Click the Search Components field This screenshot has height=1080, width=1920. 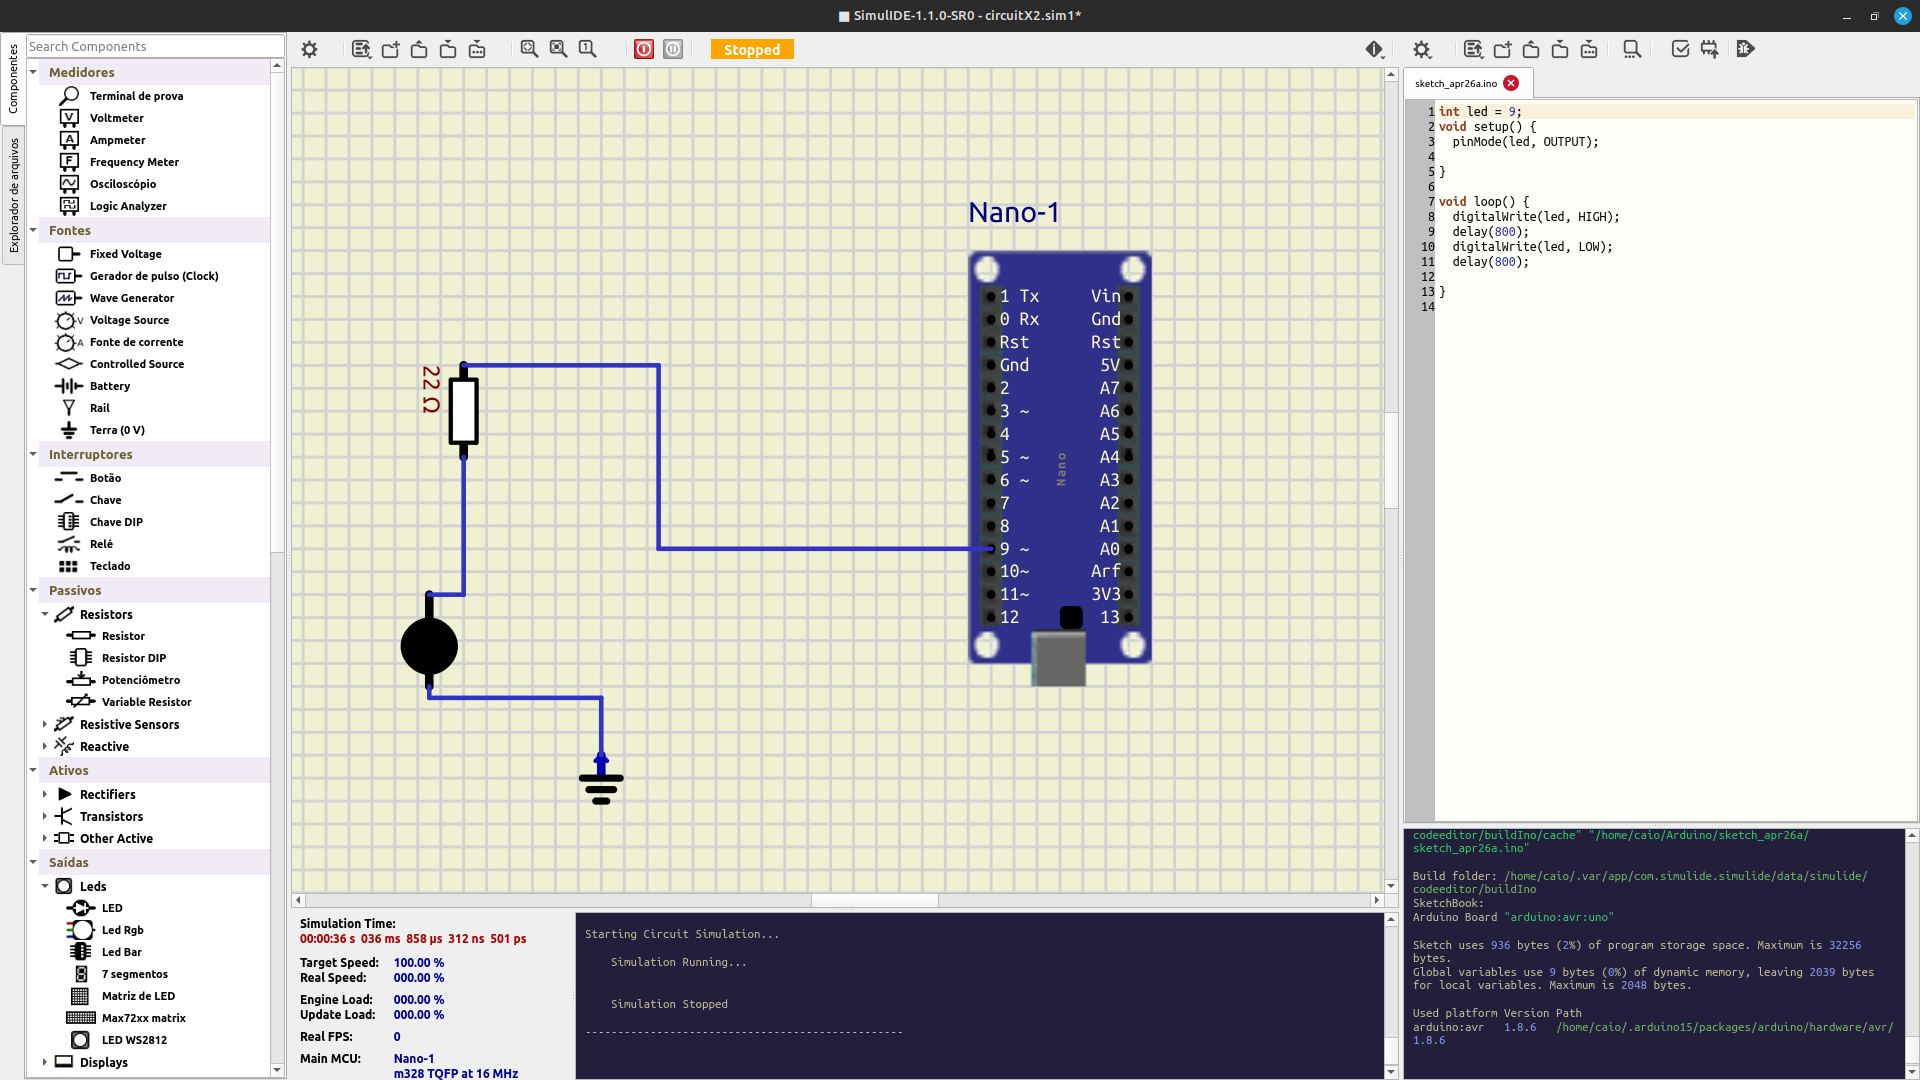(x=155, y=46)
